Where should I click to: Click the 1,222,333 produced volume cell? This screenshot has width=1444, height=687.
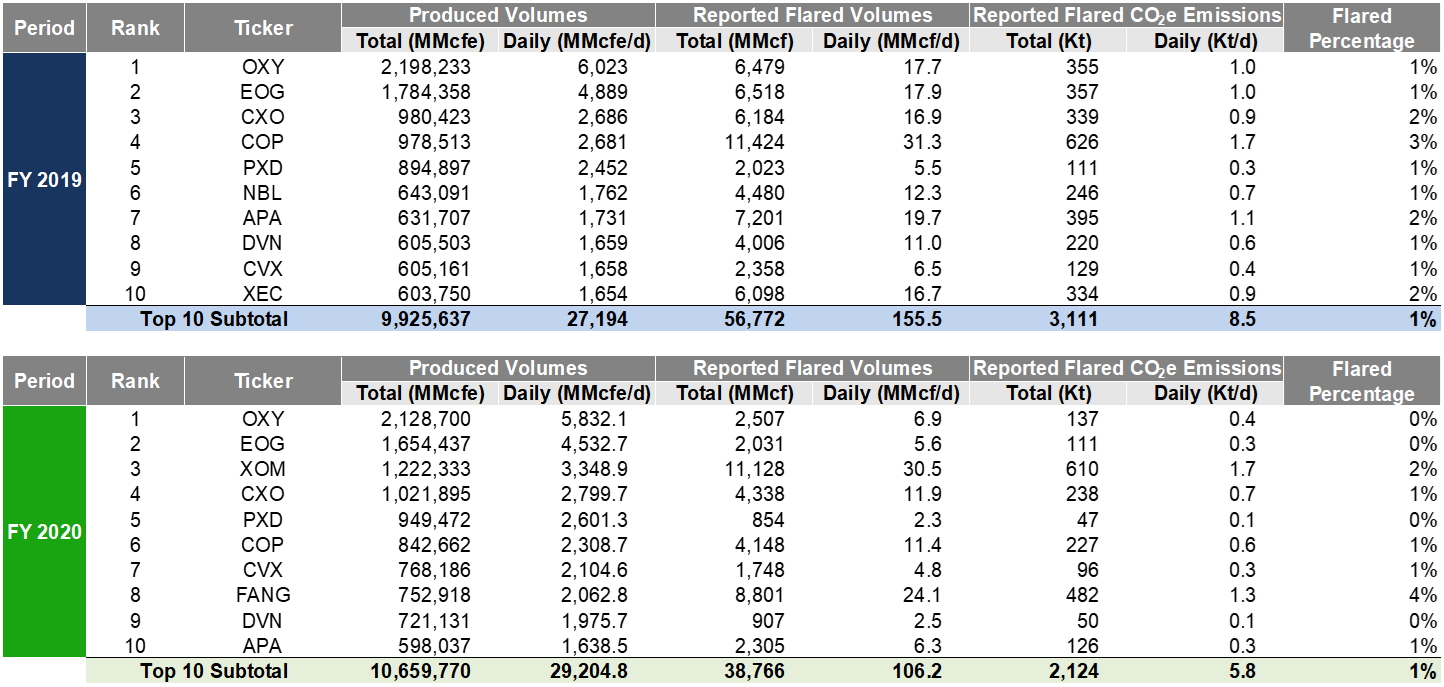(420, 469)
